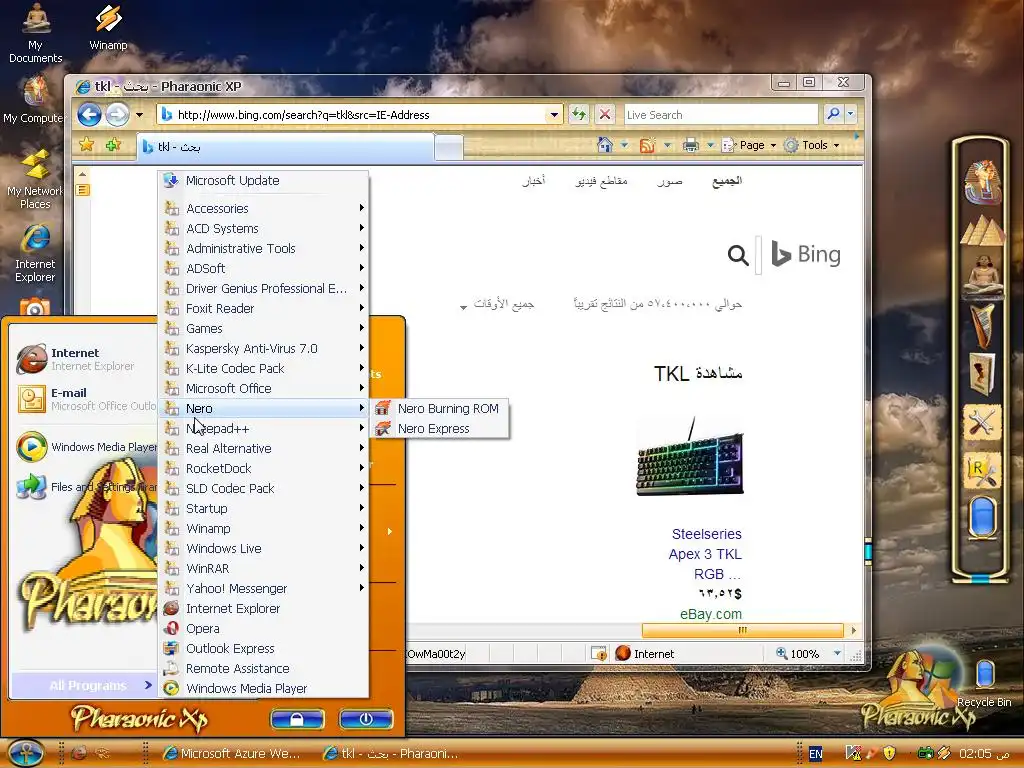The width and height of the screenshot is (1024, 768).
Task: Switch to Microsoft Azure taskbar window
Action: tap(232, 754)
